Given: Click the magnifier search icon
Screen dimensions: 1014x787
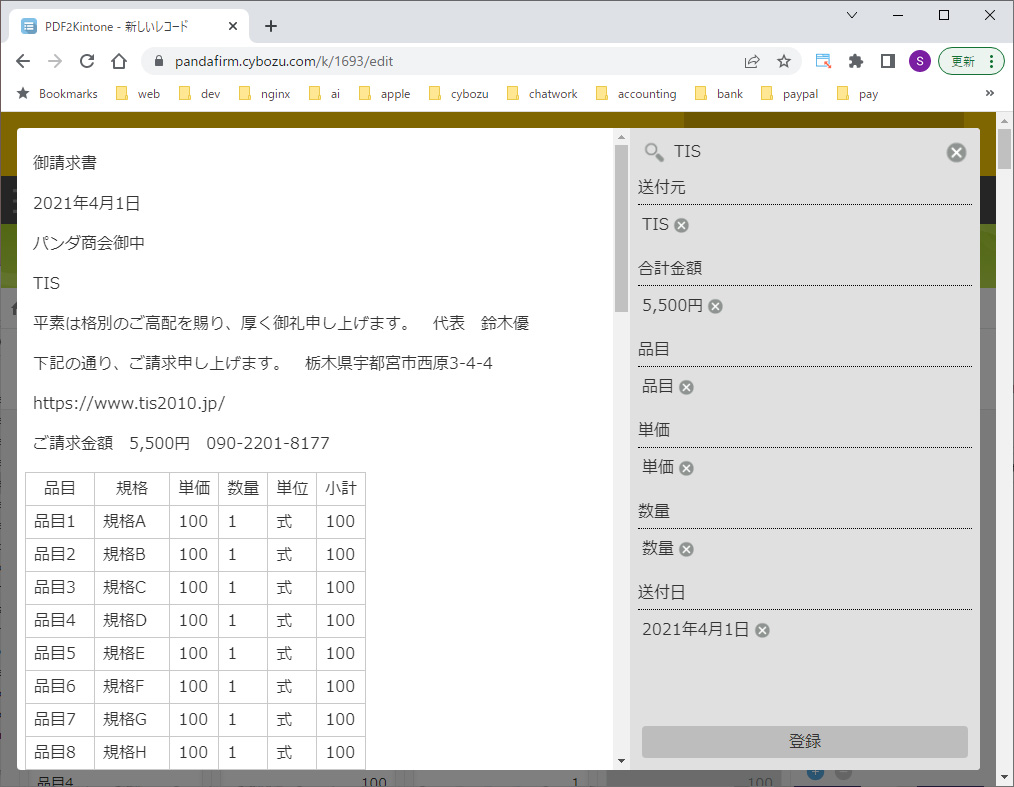Looking at the screenshot, I should pyautogui.click(x=654, y=152).
